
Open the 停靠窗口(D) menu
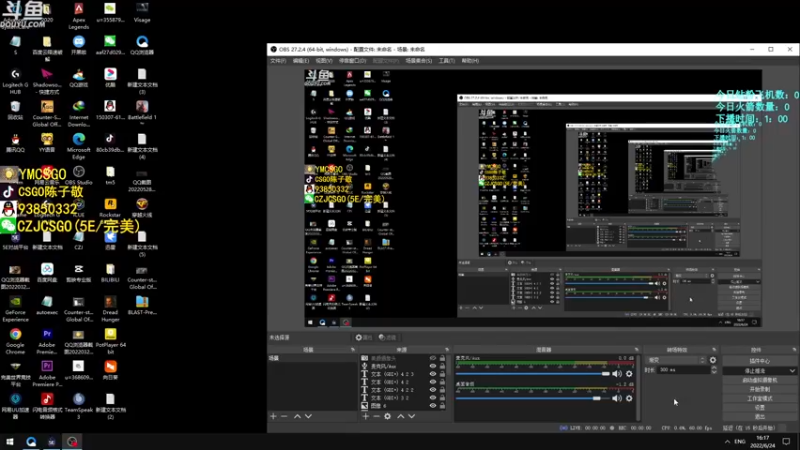point(353,61)
